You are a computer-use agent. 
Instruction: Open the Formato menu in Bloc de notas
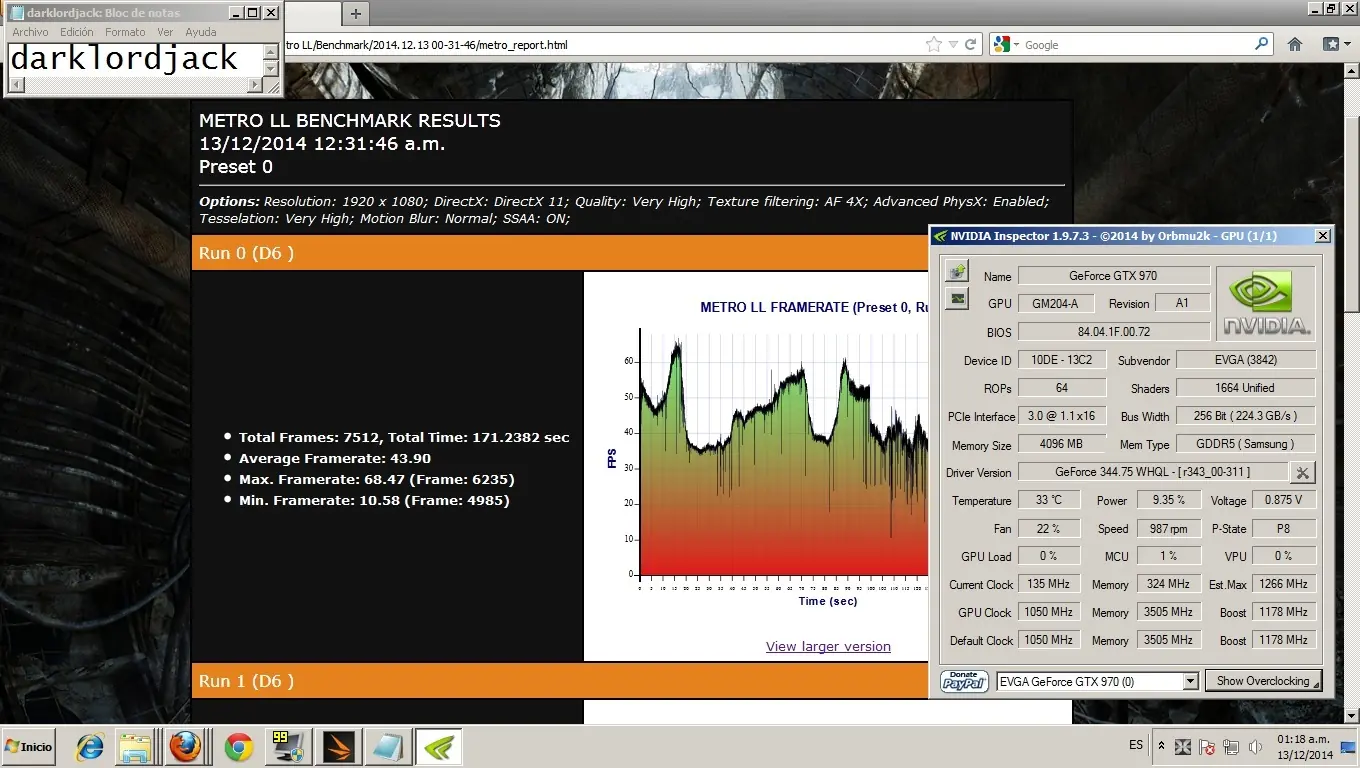(126, 32)
